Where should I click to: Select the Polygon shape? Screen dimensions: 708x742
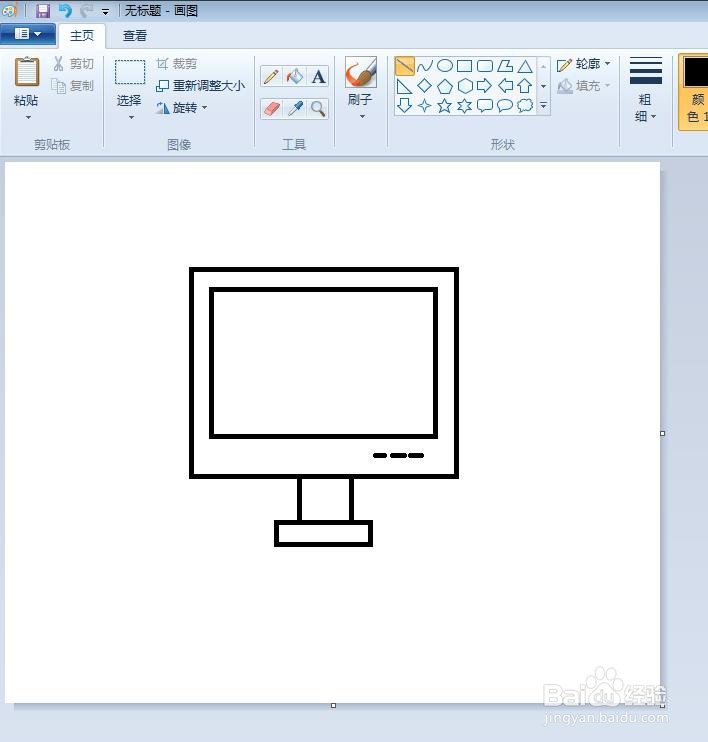click(x=504, y=66)
